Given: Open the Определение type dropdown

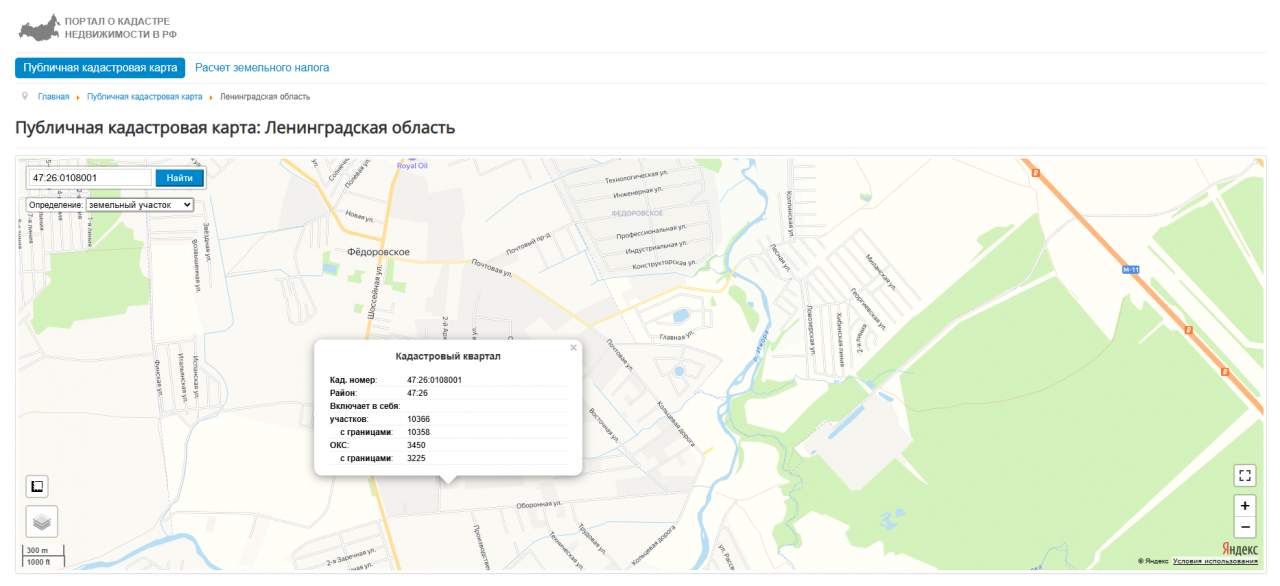Looking at the screenshot, I should point(139,205).
